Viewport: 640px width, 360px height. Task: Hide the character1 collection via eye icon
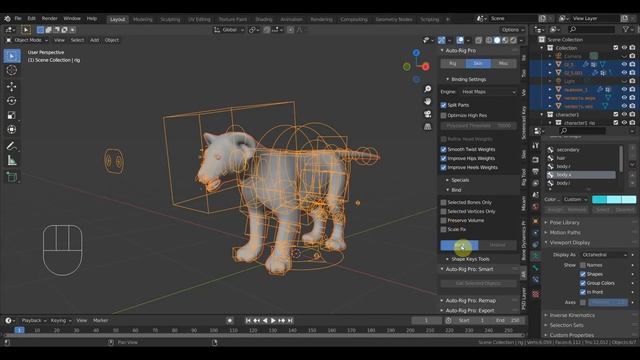[x=624, y=115]
